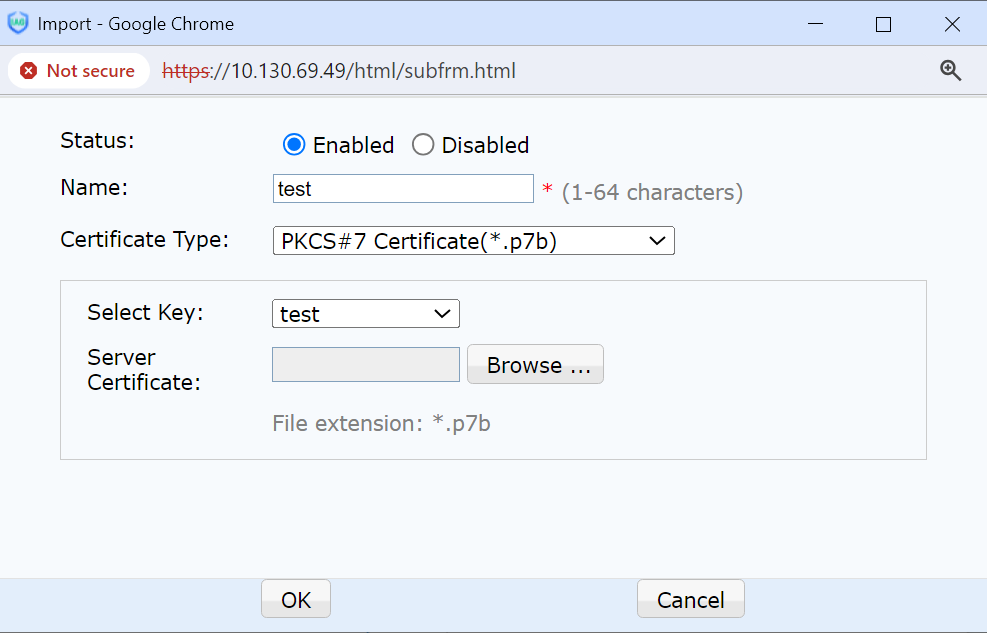The image size is (987, 633).
Task: Click the chevron arrow on the PKCS#7 Certificate combo box
Action: tap(657, 241)
